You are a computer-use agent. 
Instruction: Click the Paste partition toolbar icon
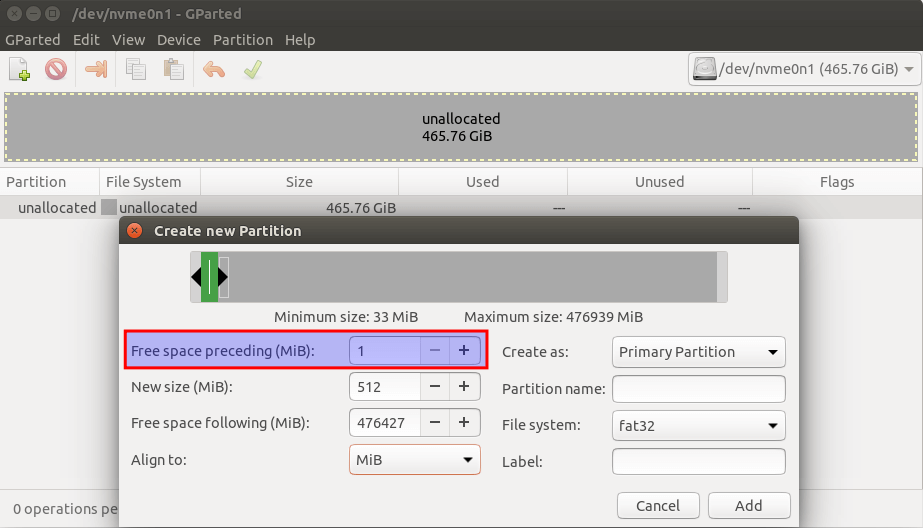[x=174, y=70]
